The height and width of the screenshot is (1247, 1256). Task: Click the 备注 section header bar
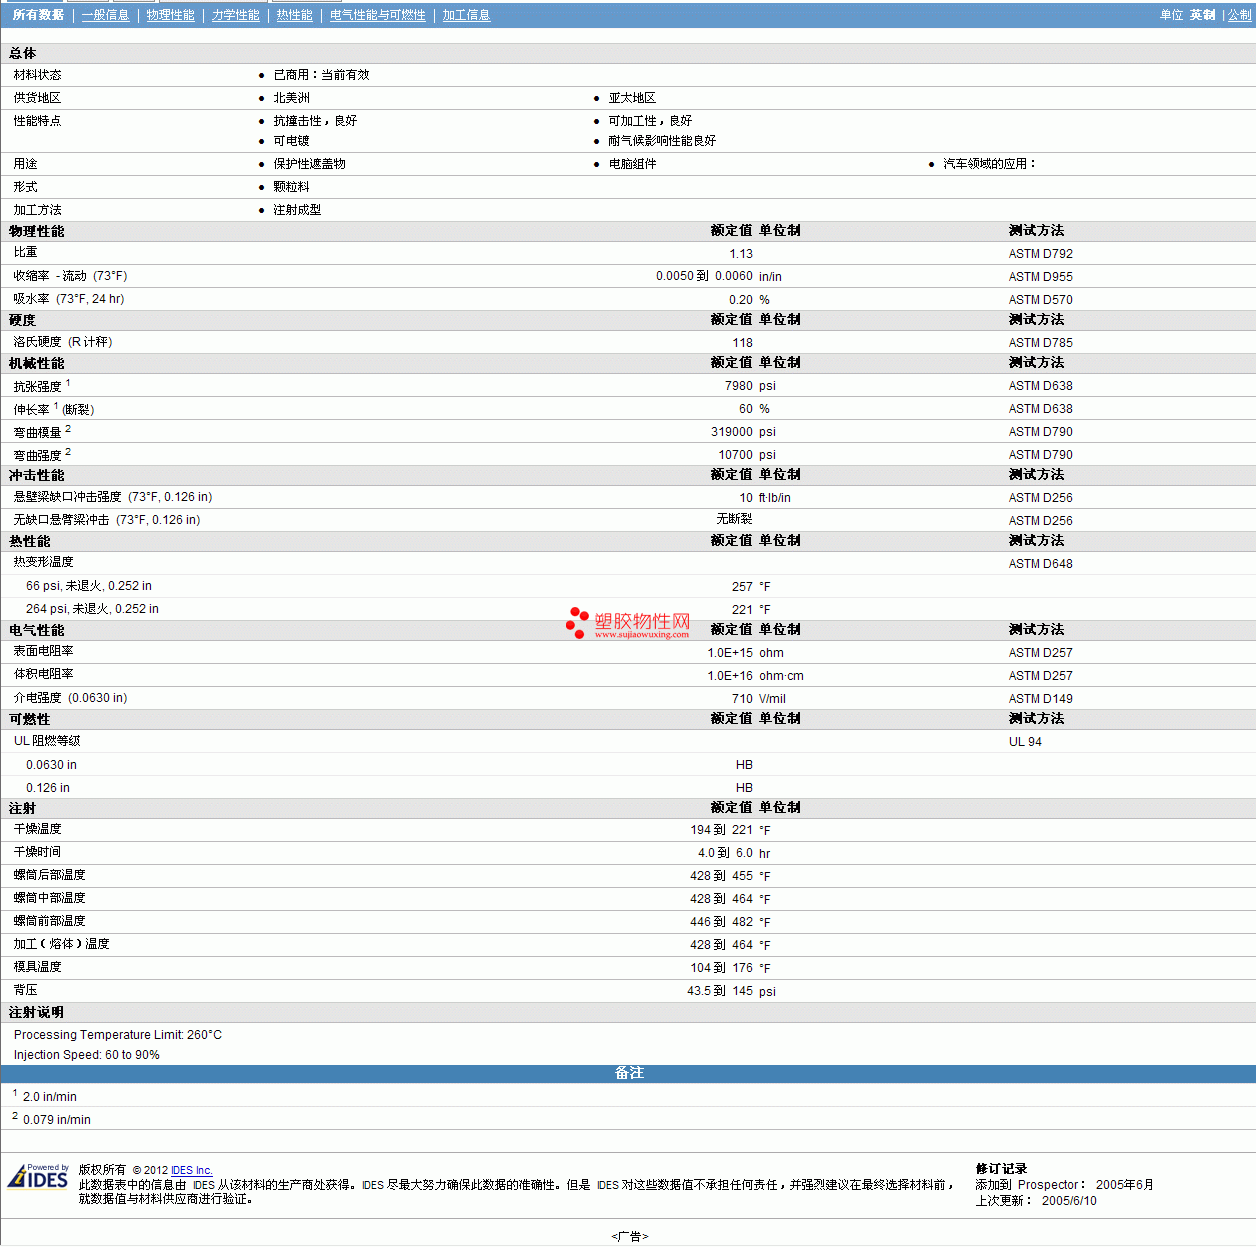628,1073
